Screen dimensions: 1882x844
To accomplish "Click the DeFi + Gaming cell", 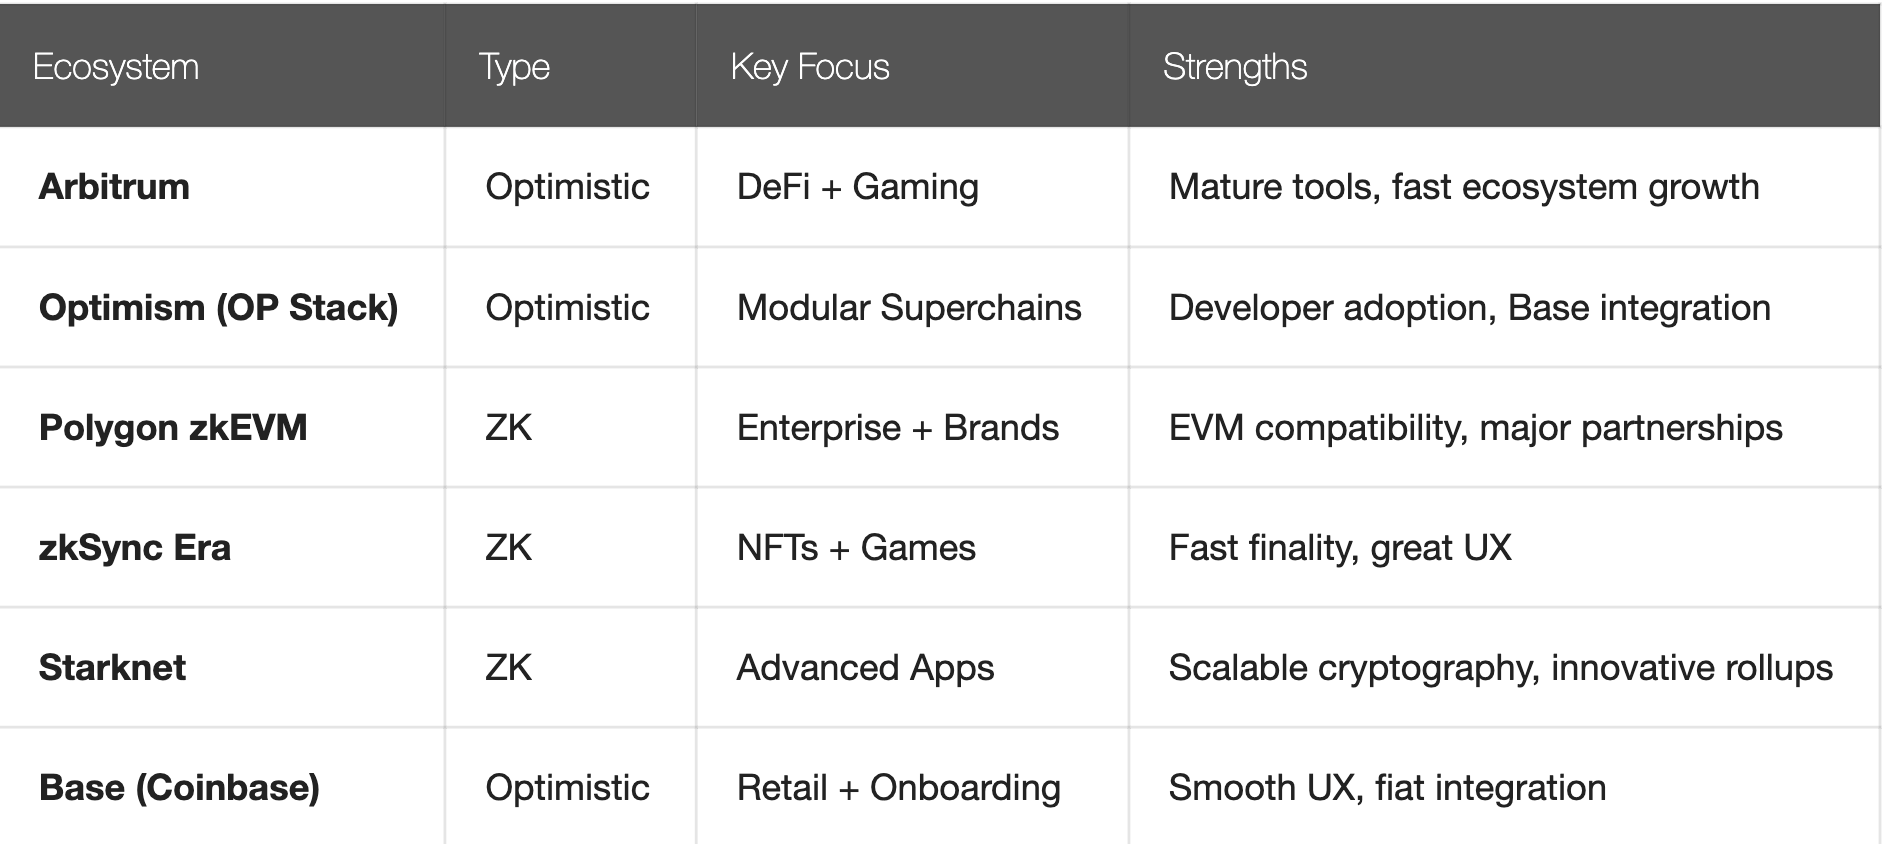I will tap(858, 187).
